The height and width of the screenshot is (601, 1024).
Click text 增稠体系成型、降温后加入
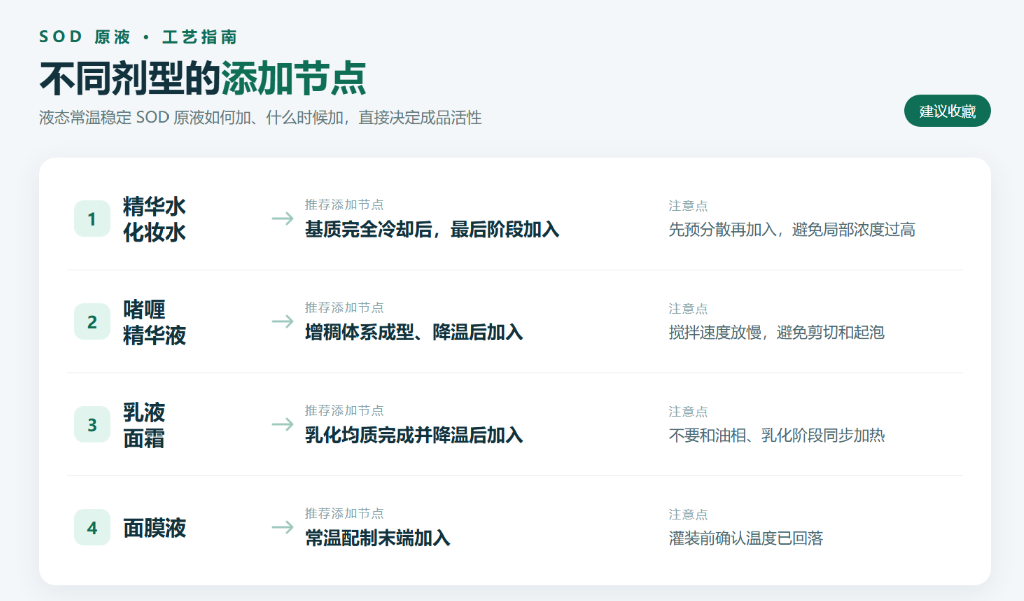coord(413,332)
